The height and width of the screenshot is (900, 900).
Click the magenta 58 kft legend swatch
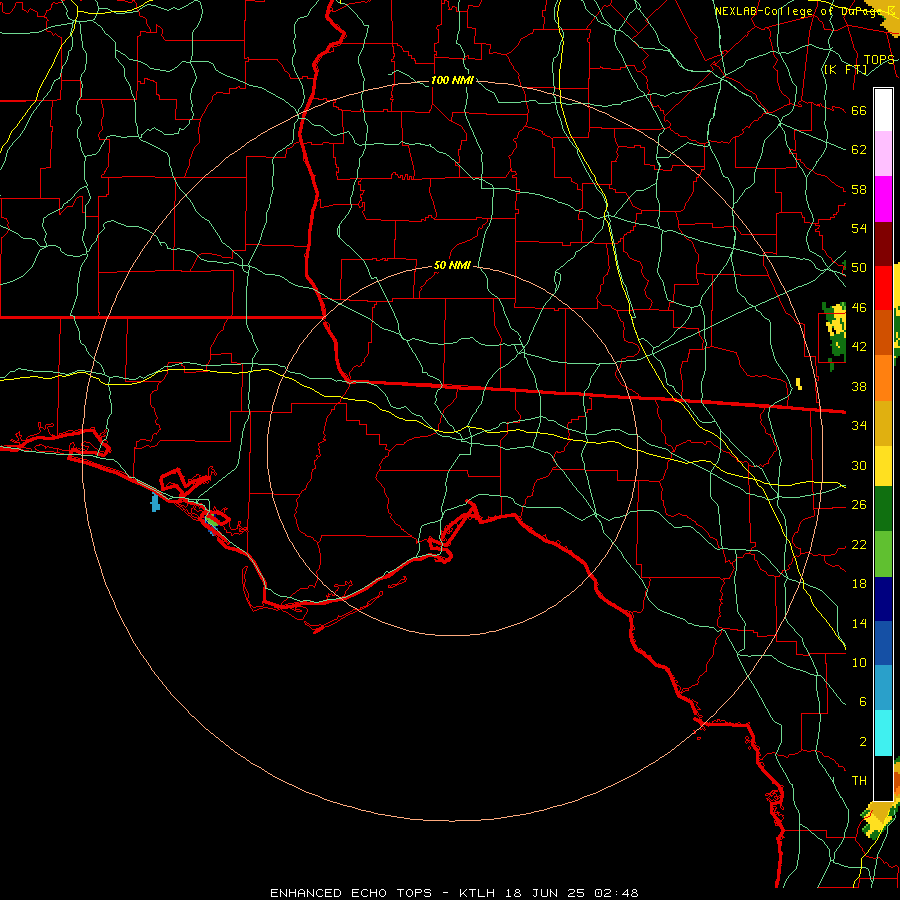pyautogui.click(x=883, y=199)
